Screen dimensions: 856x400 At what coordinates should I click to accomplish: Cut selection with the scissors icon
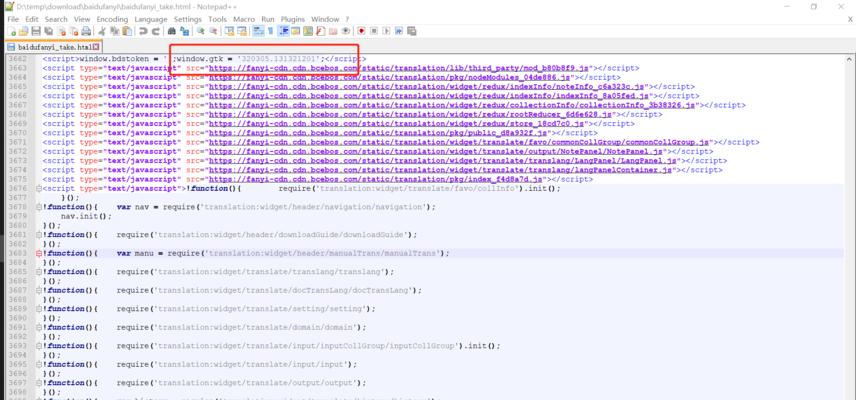102,31
